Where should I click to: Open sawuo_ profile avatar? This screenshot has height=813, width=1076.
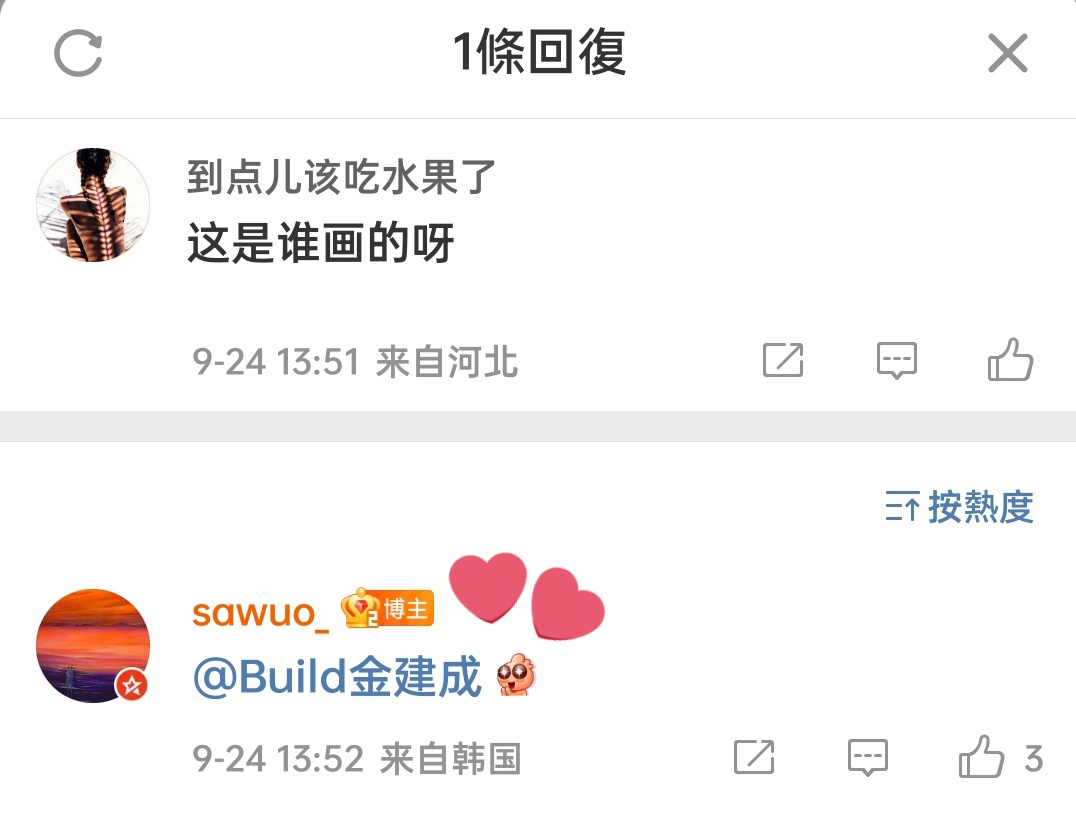[93, 646]
